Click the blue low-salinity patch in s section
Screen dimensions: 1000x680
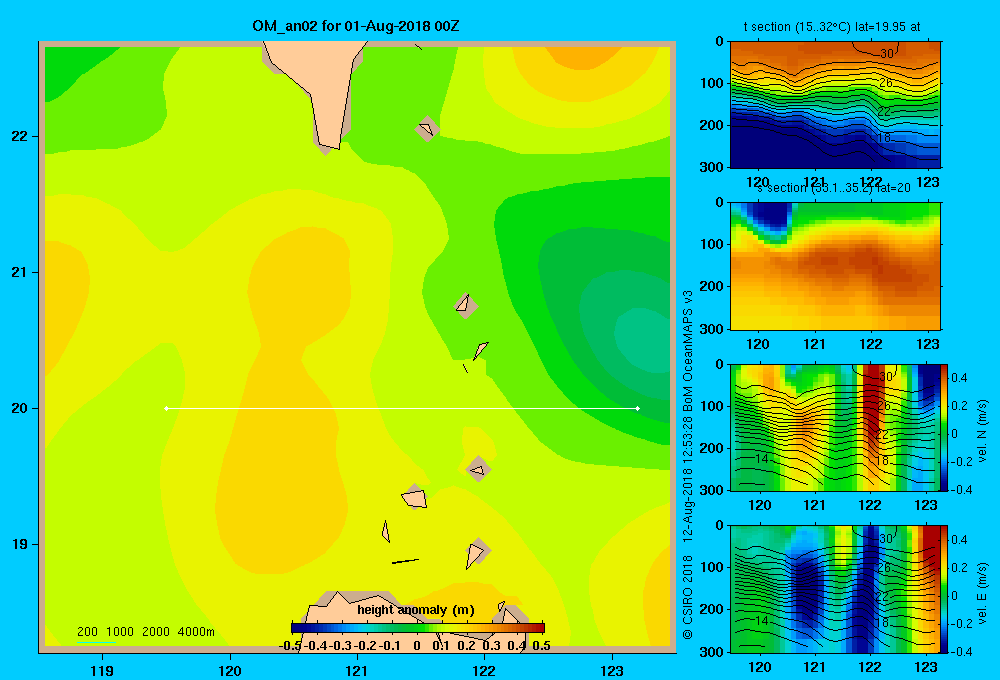point(770,217)
